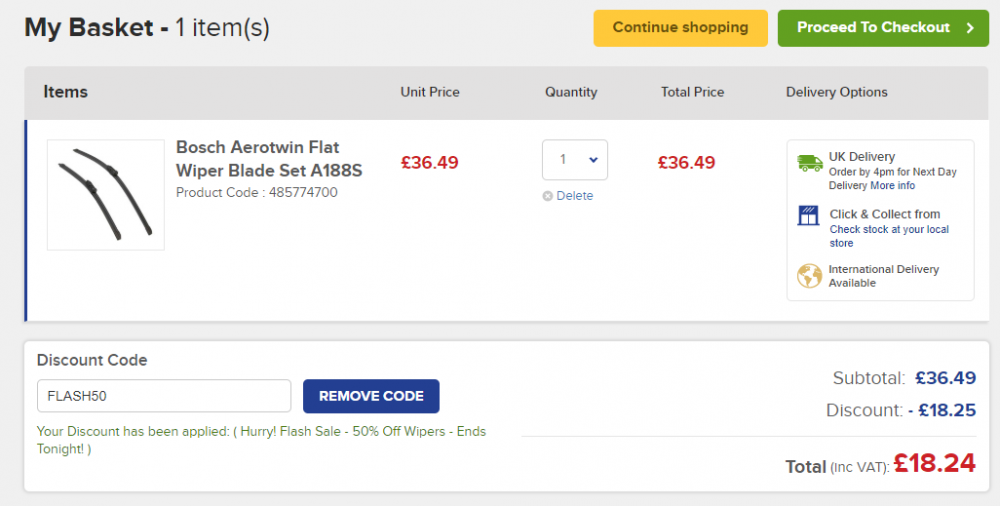Click the Click & Collect store icon
The height and width of the screenshot is (506, 1000).
808,216
